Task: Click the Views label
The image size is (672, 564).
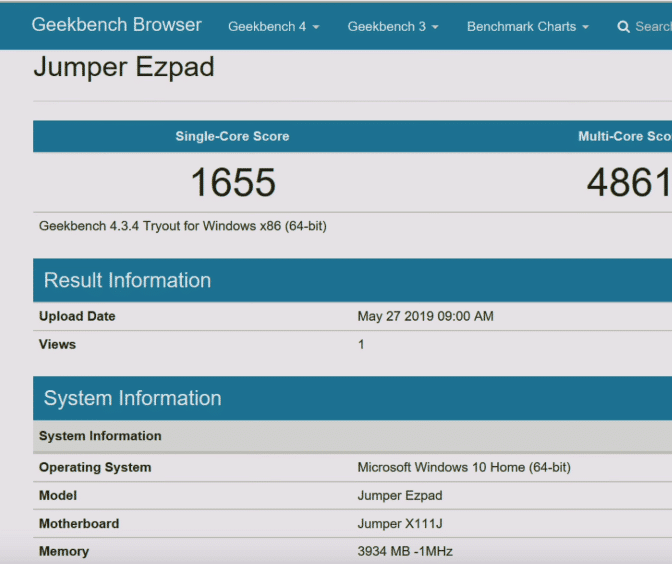Action: pyautogui.click(x=57, y=345)
